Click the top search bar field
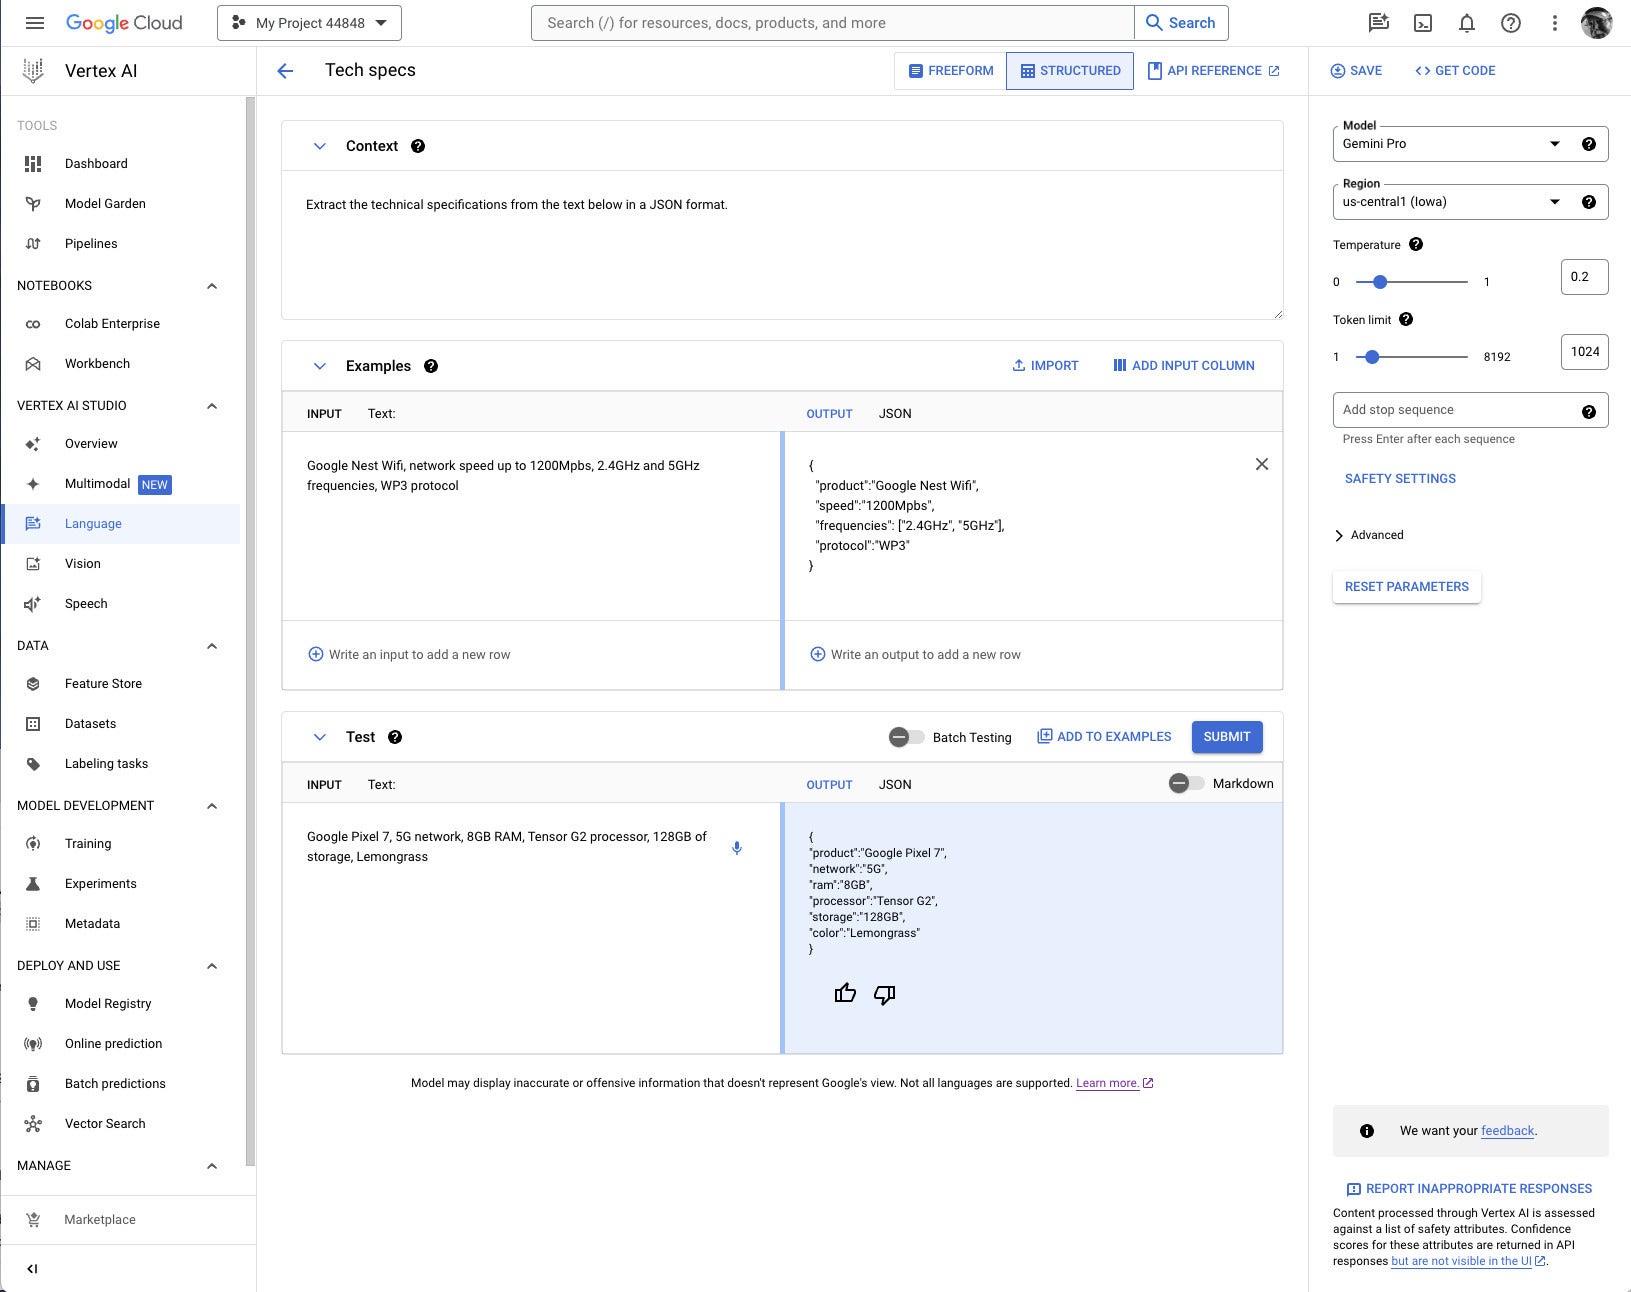The width and height of the screenshot is (1631, 1292). [x=832, y=23]
